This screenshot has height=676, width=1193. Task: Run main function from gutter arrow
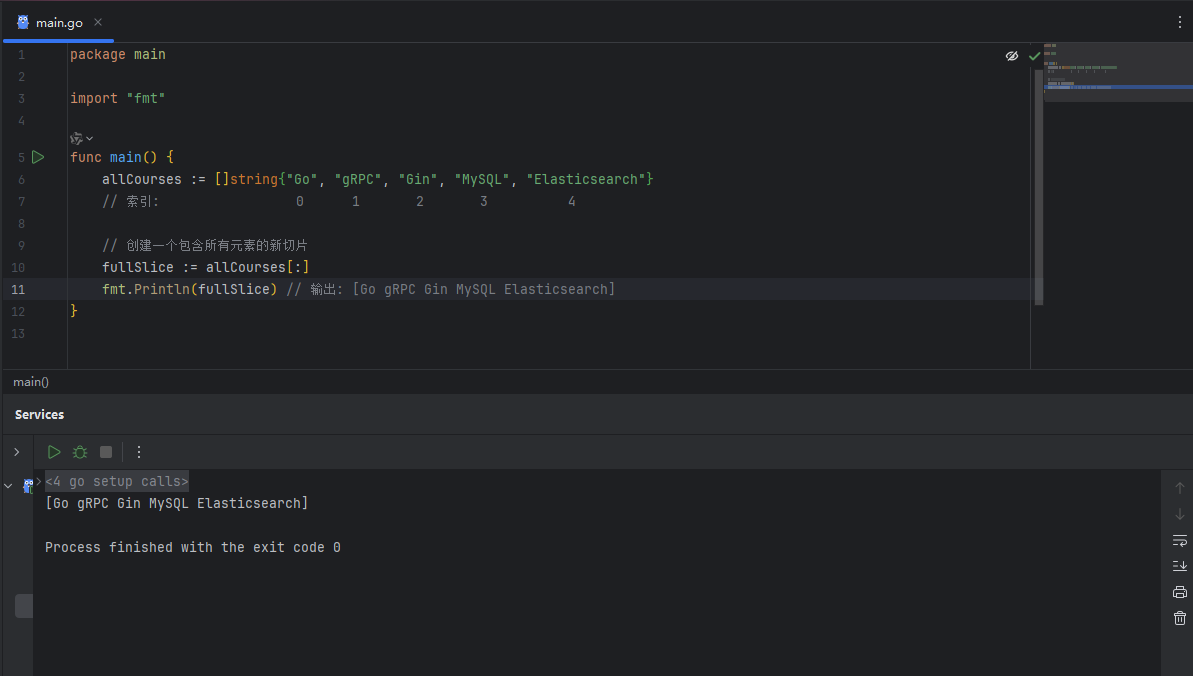tap(38, 157)
